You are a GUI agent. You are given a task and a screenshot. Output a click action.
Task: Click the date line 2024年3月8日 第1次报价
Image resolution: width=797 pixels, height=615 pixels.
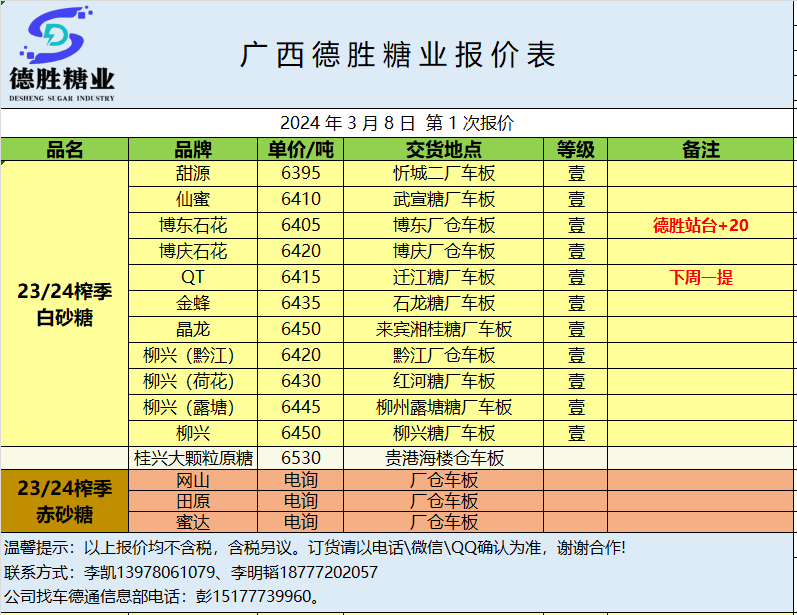click(x=397, y=124)
